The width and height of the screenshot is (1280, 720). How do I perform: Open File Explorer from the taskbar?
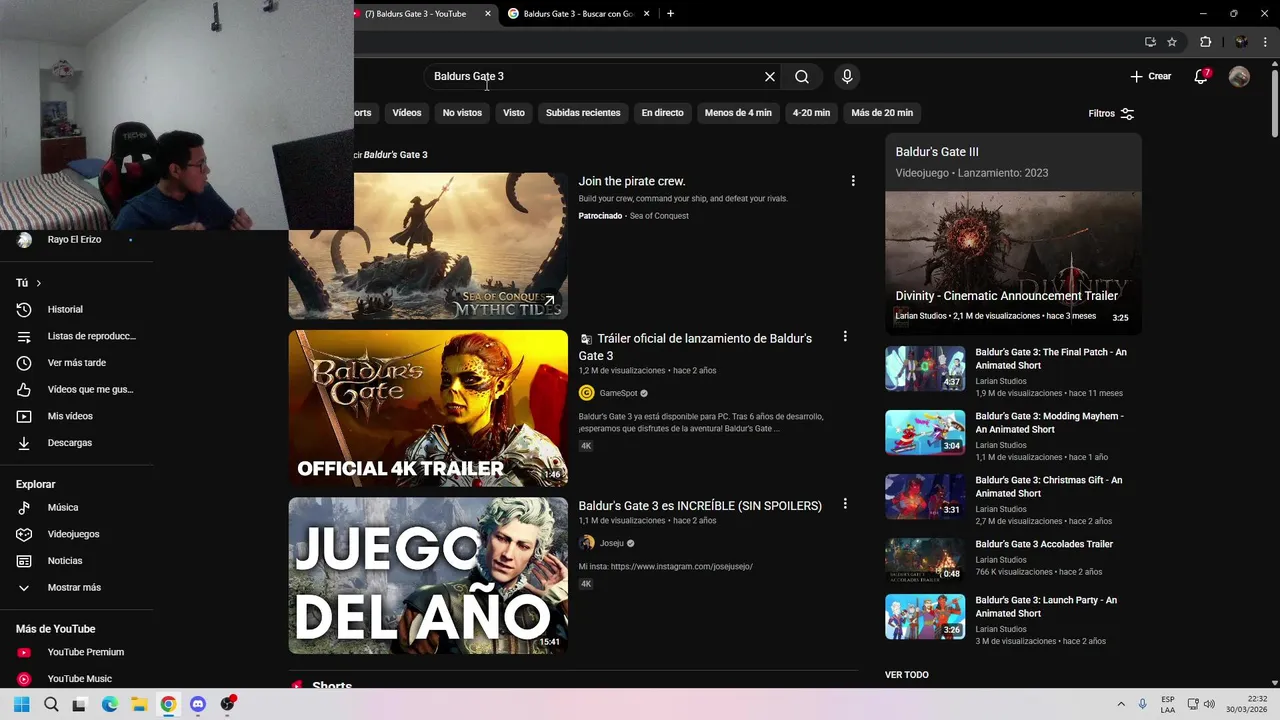tap(139, 704)
